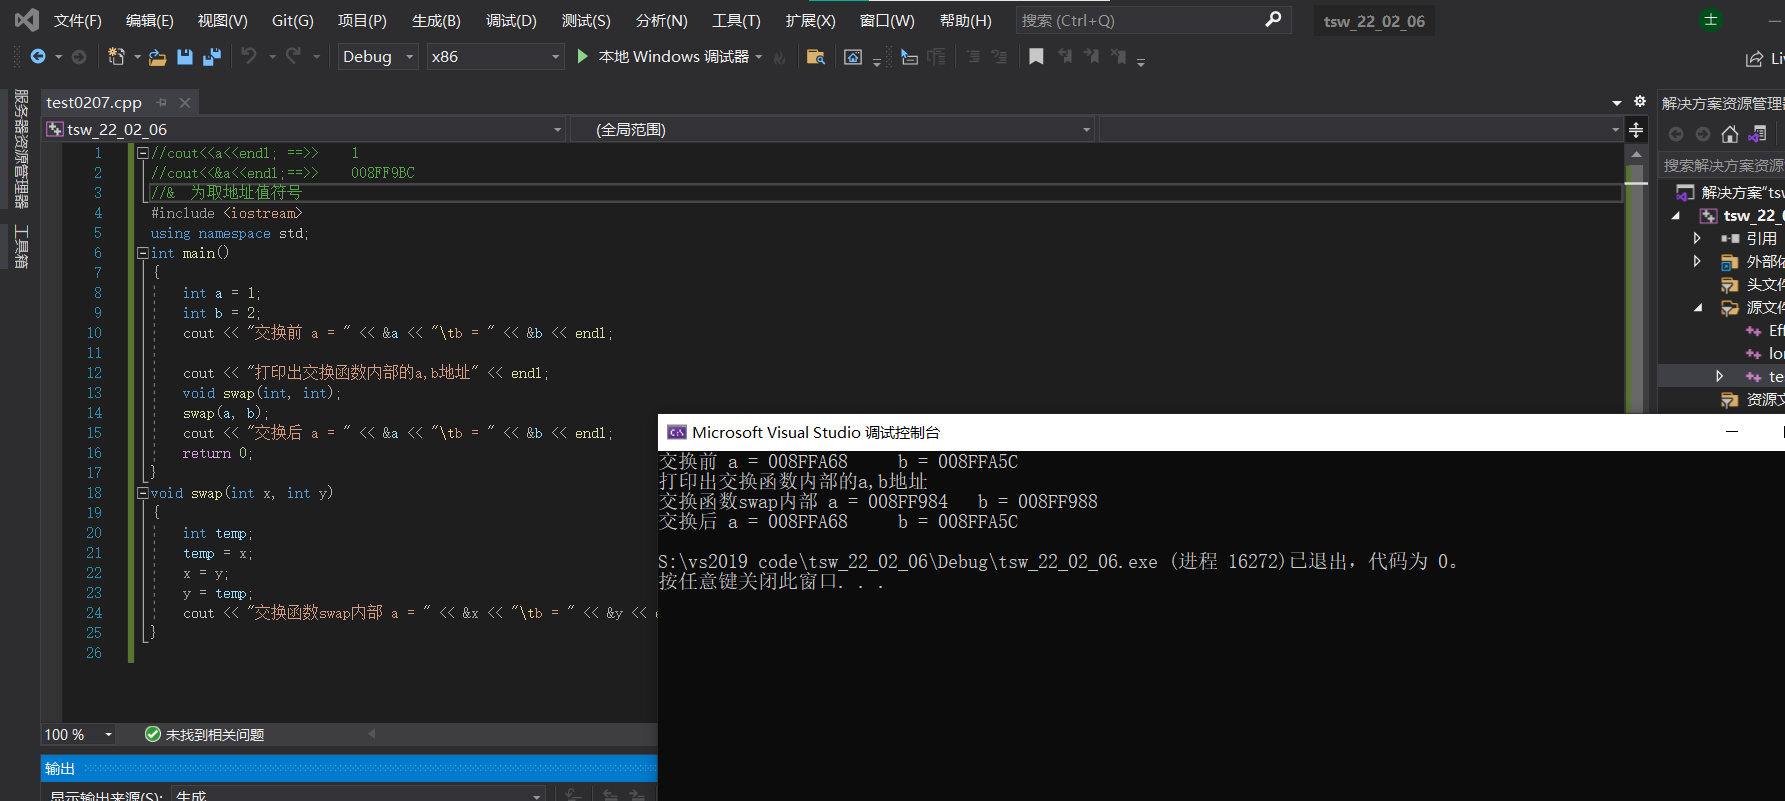The width and height of the screenshot is (1785, 801).
Task: Click the indent-pointer toolbar icon right of the camera icon
Action: click(909, 57)
